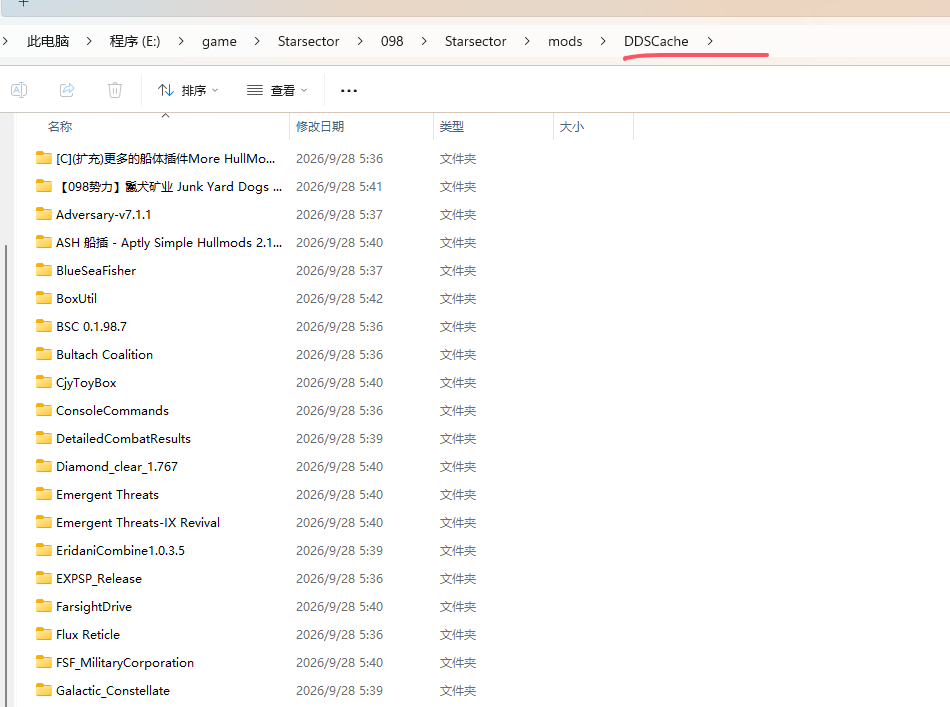Image resolution: width=950 pixels, height=707 pixels.
Task: Select EXPSP_Release folder icon
Action: [x=44, y=578]
